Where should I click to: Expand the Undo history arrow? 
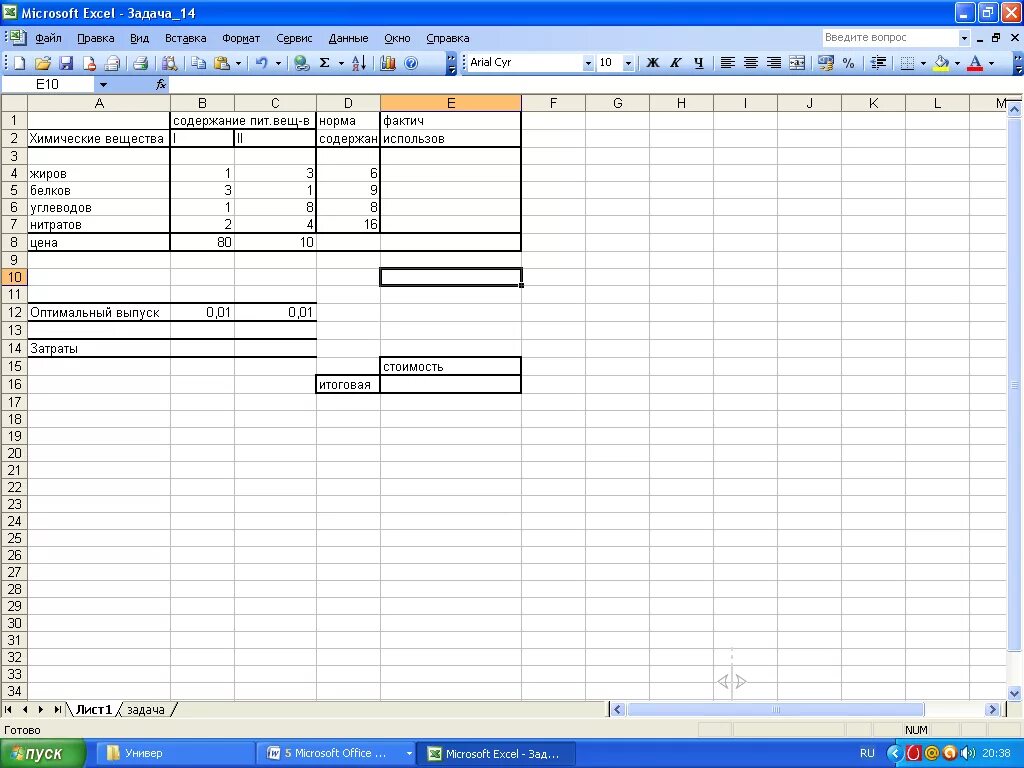(x=278, y=63)
